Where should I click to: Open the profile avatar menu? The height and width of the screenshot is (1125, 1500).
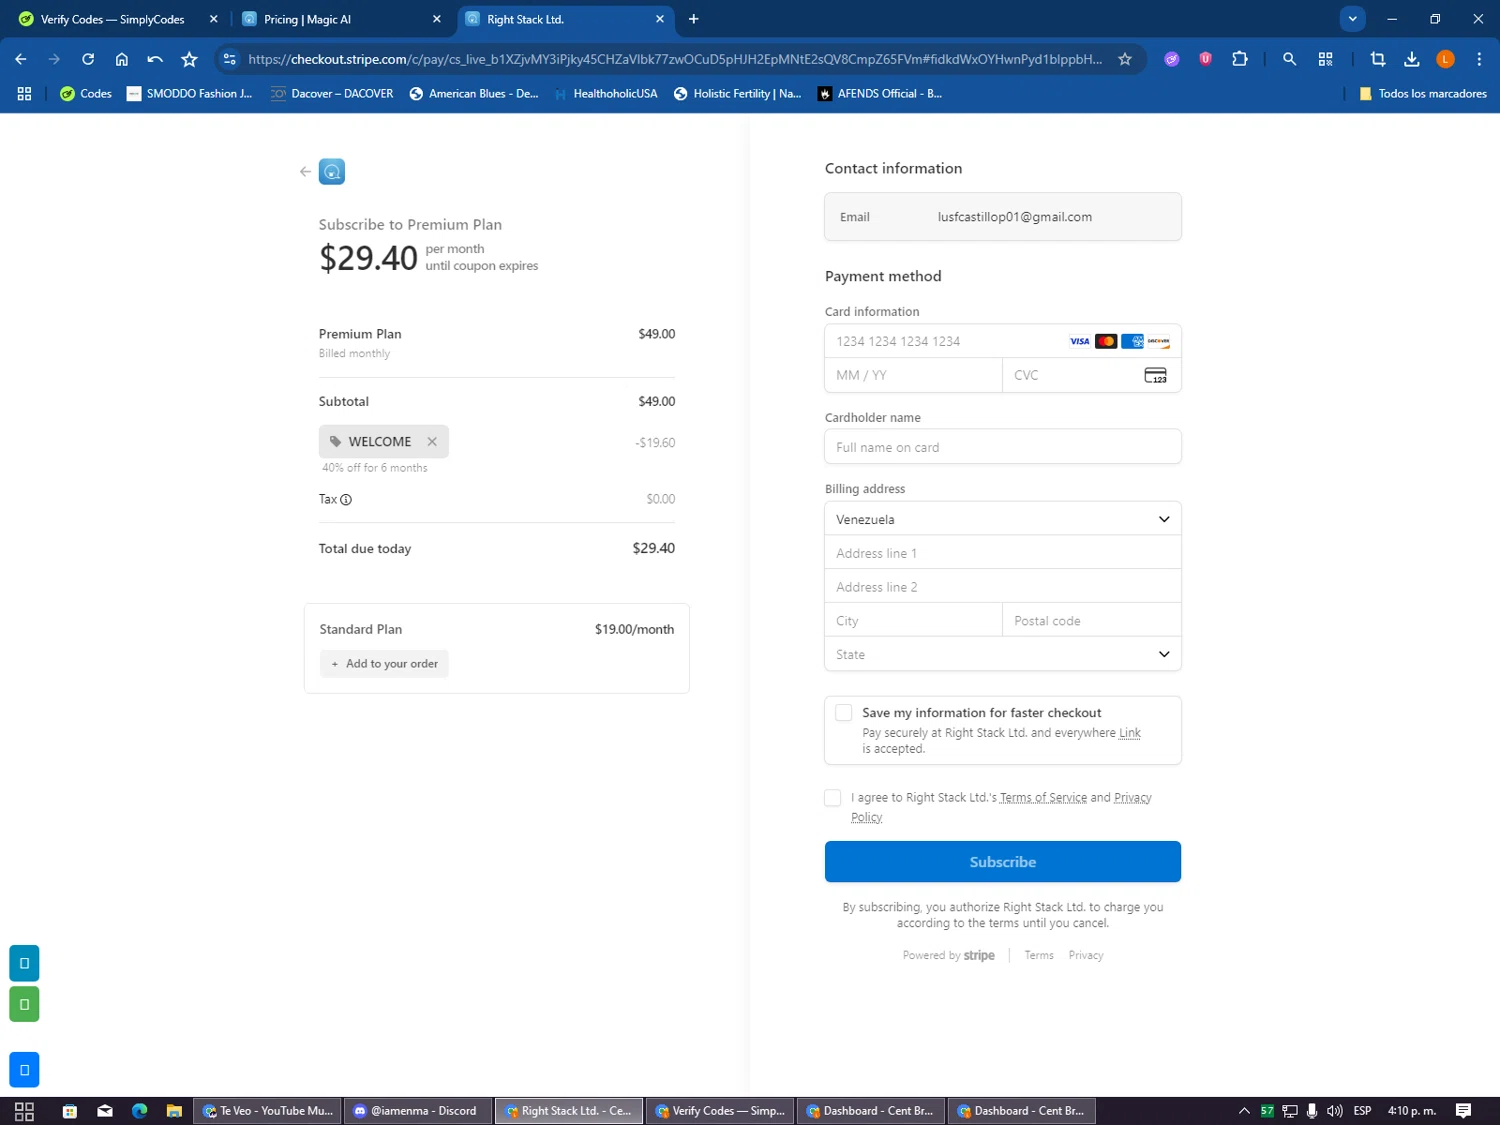pos(1445,59)
